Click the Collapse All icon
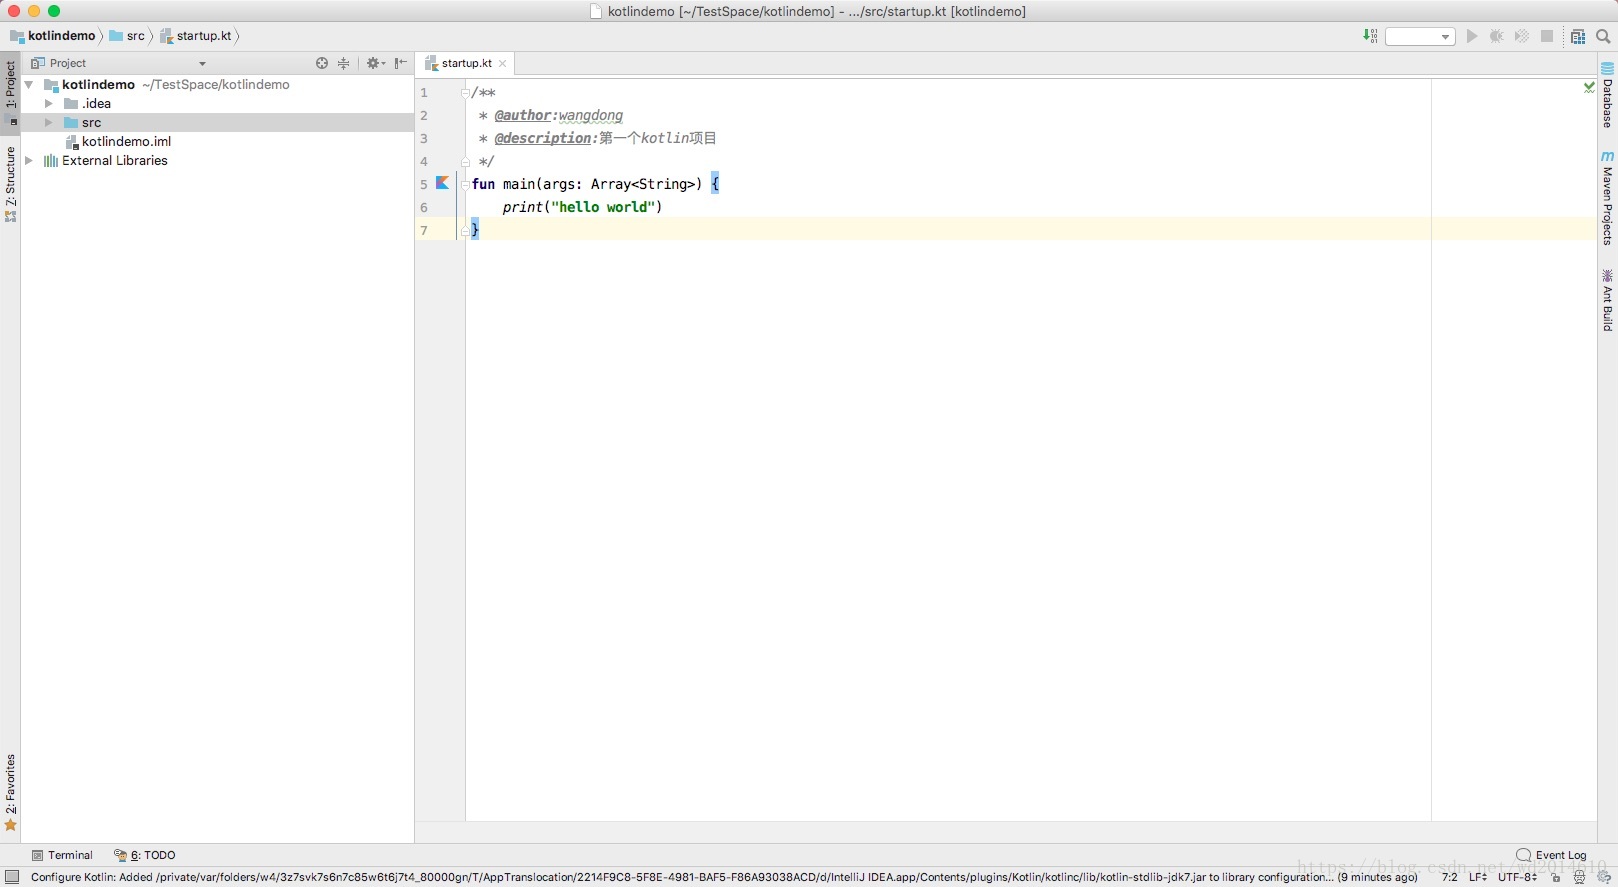1618x887 pixels. (343, 63)
